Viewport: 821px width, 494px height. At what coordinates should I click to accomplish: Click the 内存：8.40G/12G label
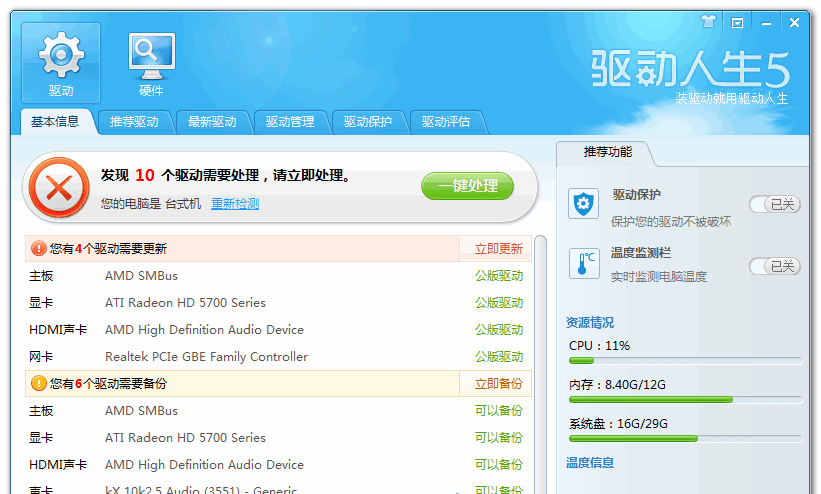617,385
